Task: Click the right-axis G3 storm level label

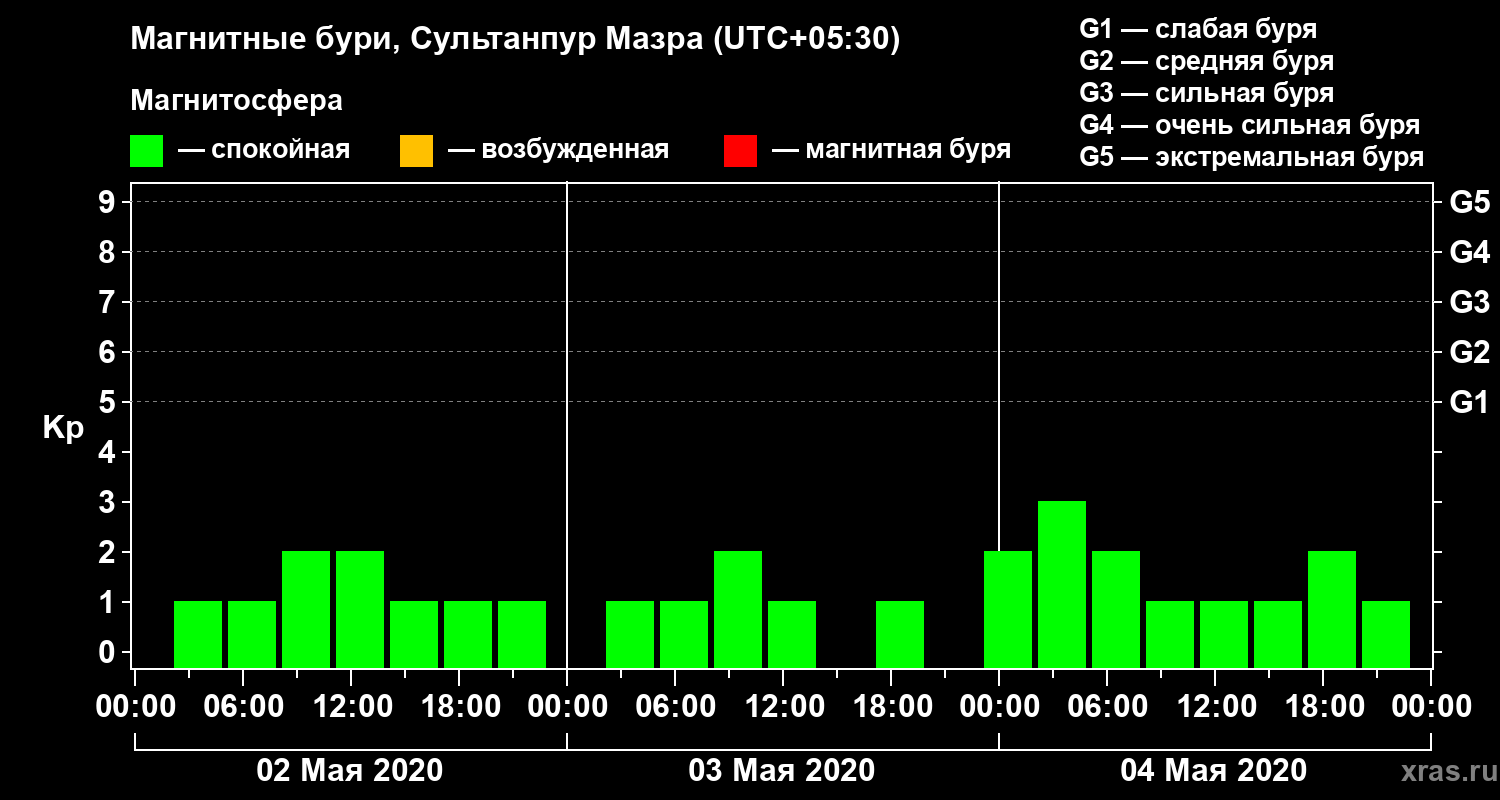Action: coord(1470,302)
